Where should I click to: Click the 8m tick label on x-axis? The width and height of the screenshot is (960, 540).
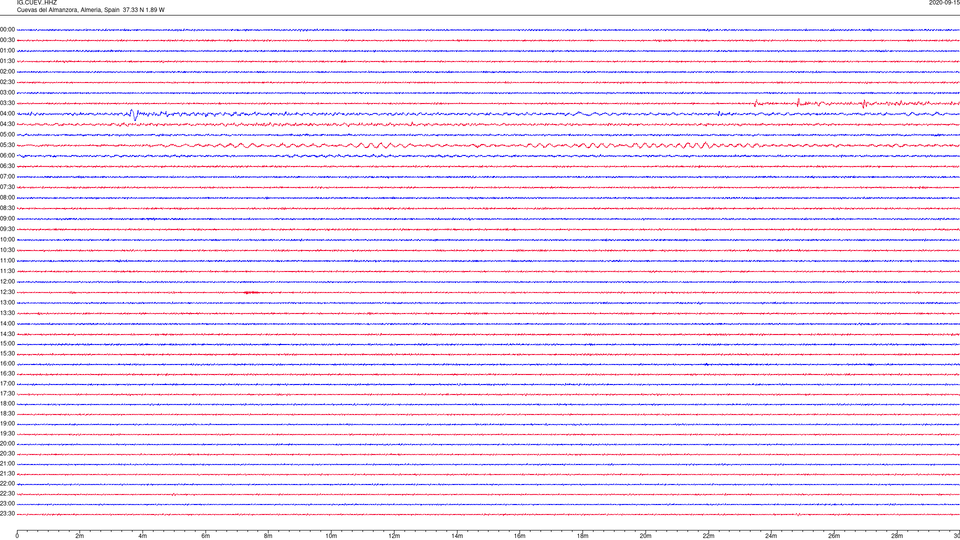point(268,536)
